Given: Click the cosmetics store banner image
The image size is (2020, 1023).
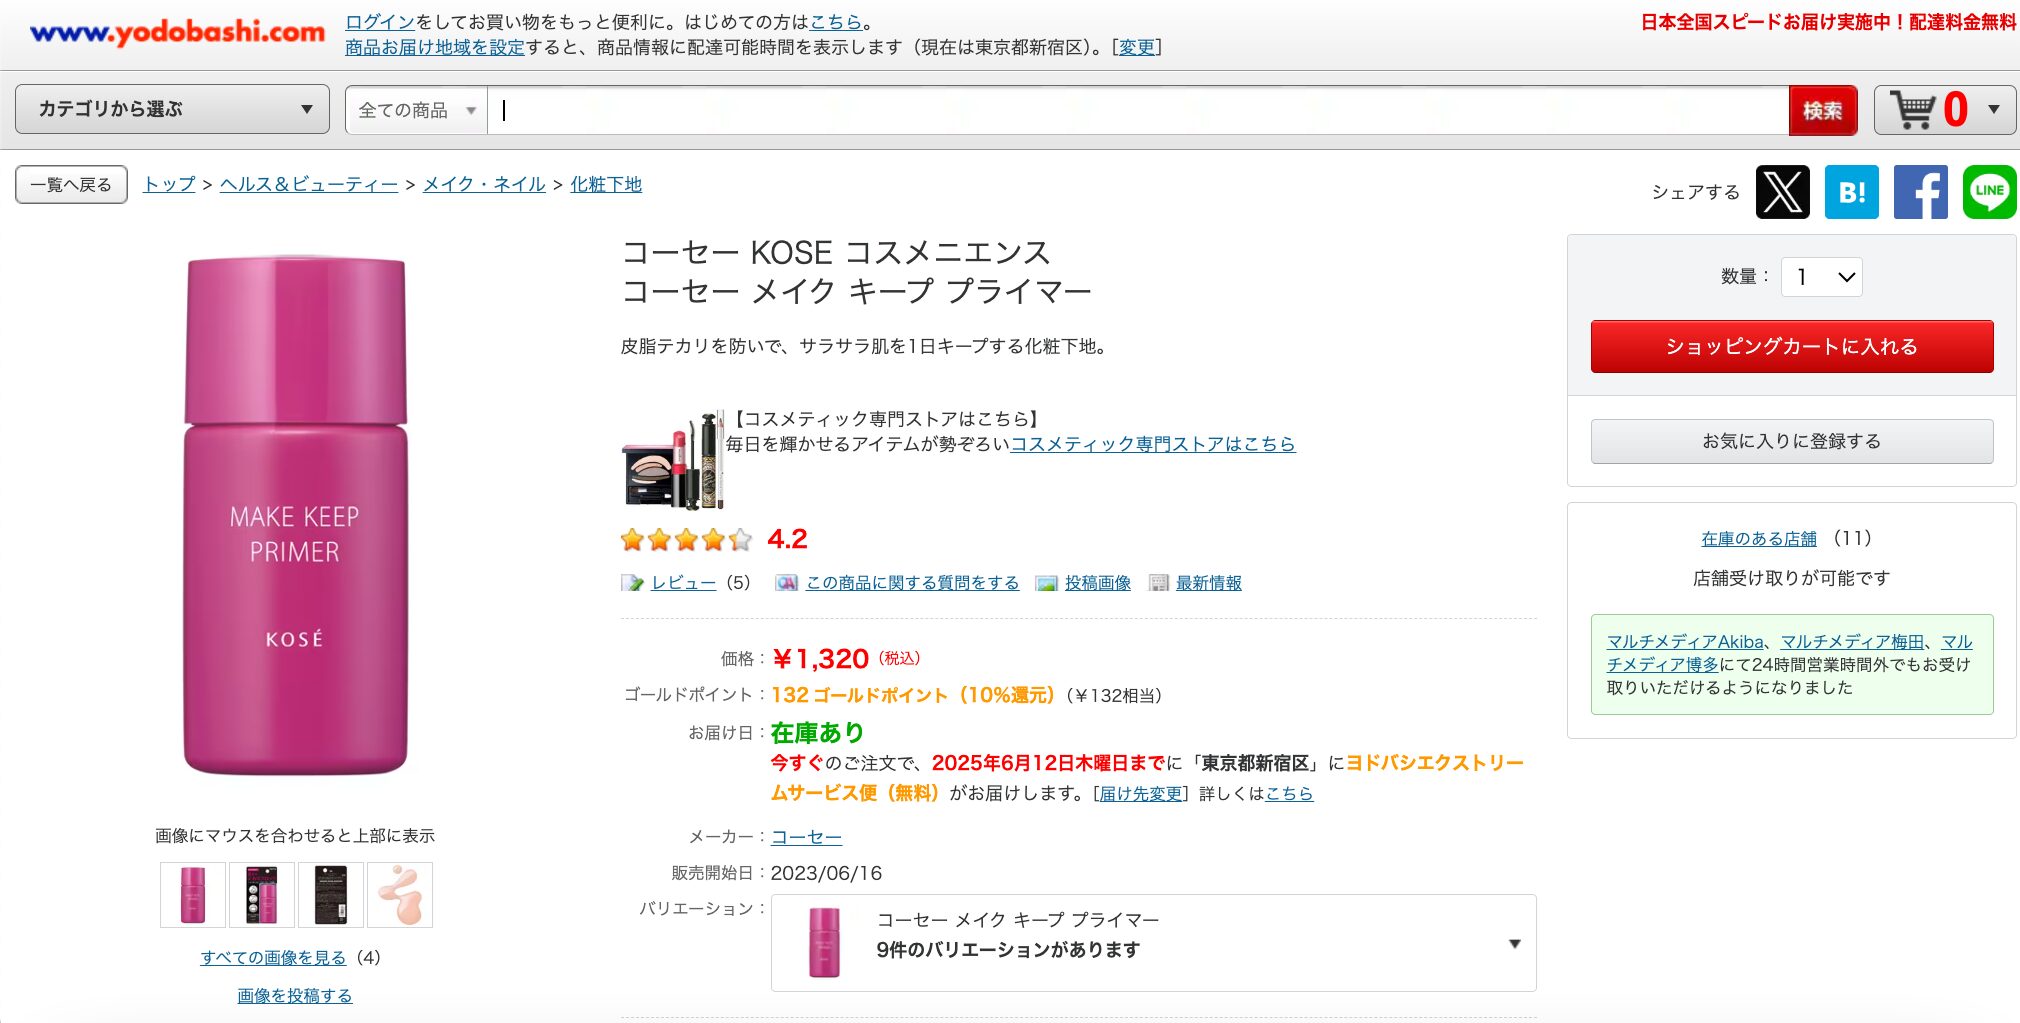Looking at the screenshot, I should coord(672,460).
